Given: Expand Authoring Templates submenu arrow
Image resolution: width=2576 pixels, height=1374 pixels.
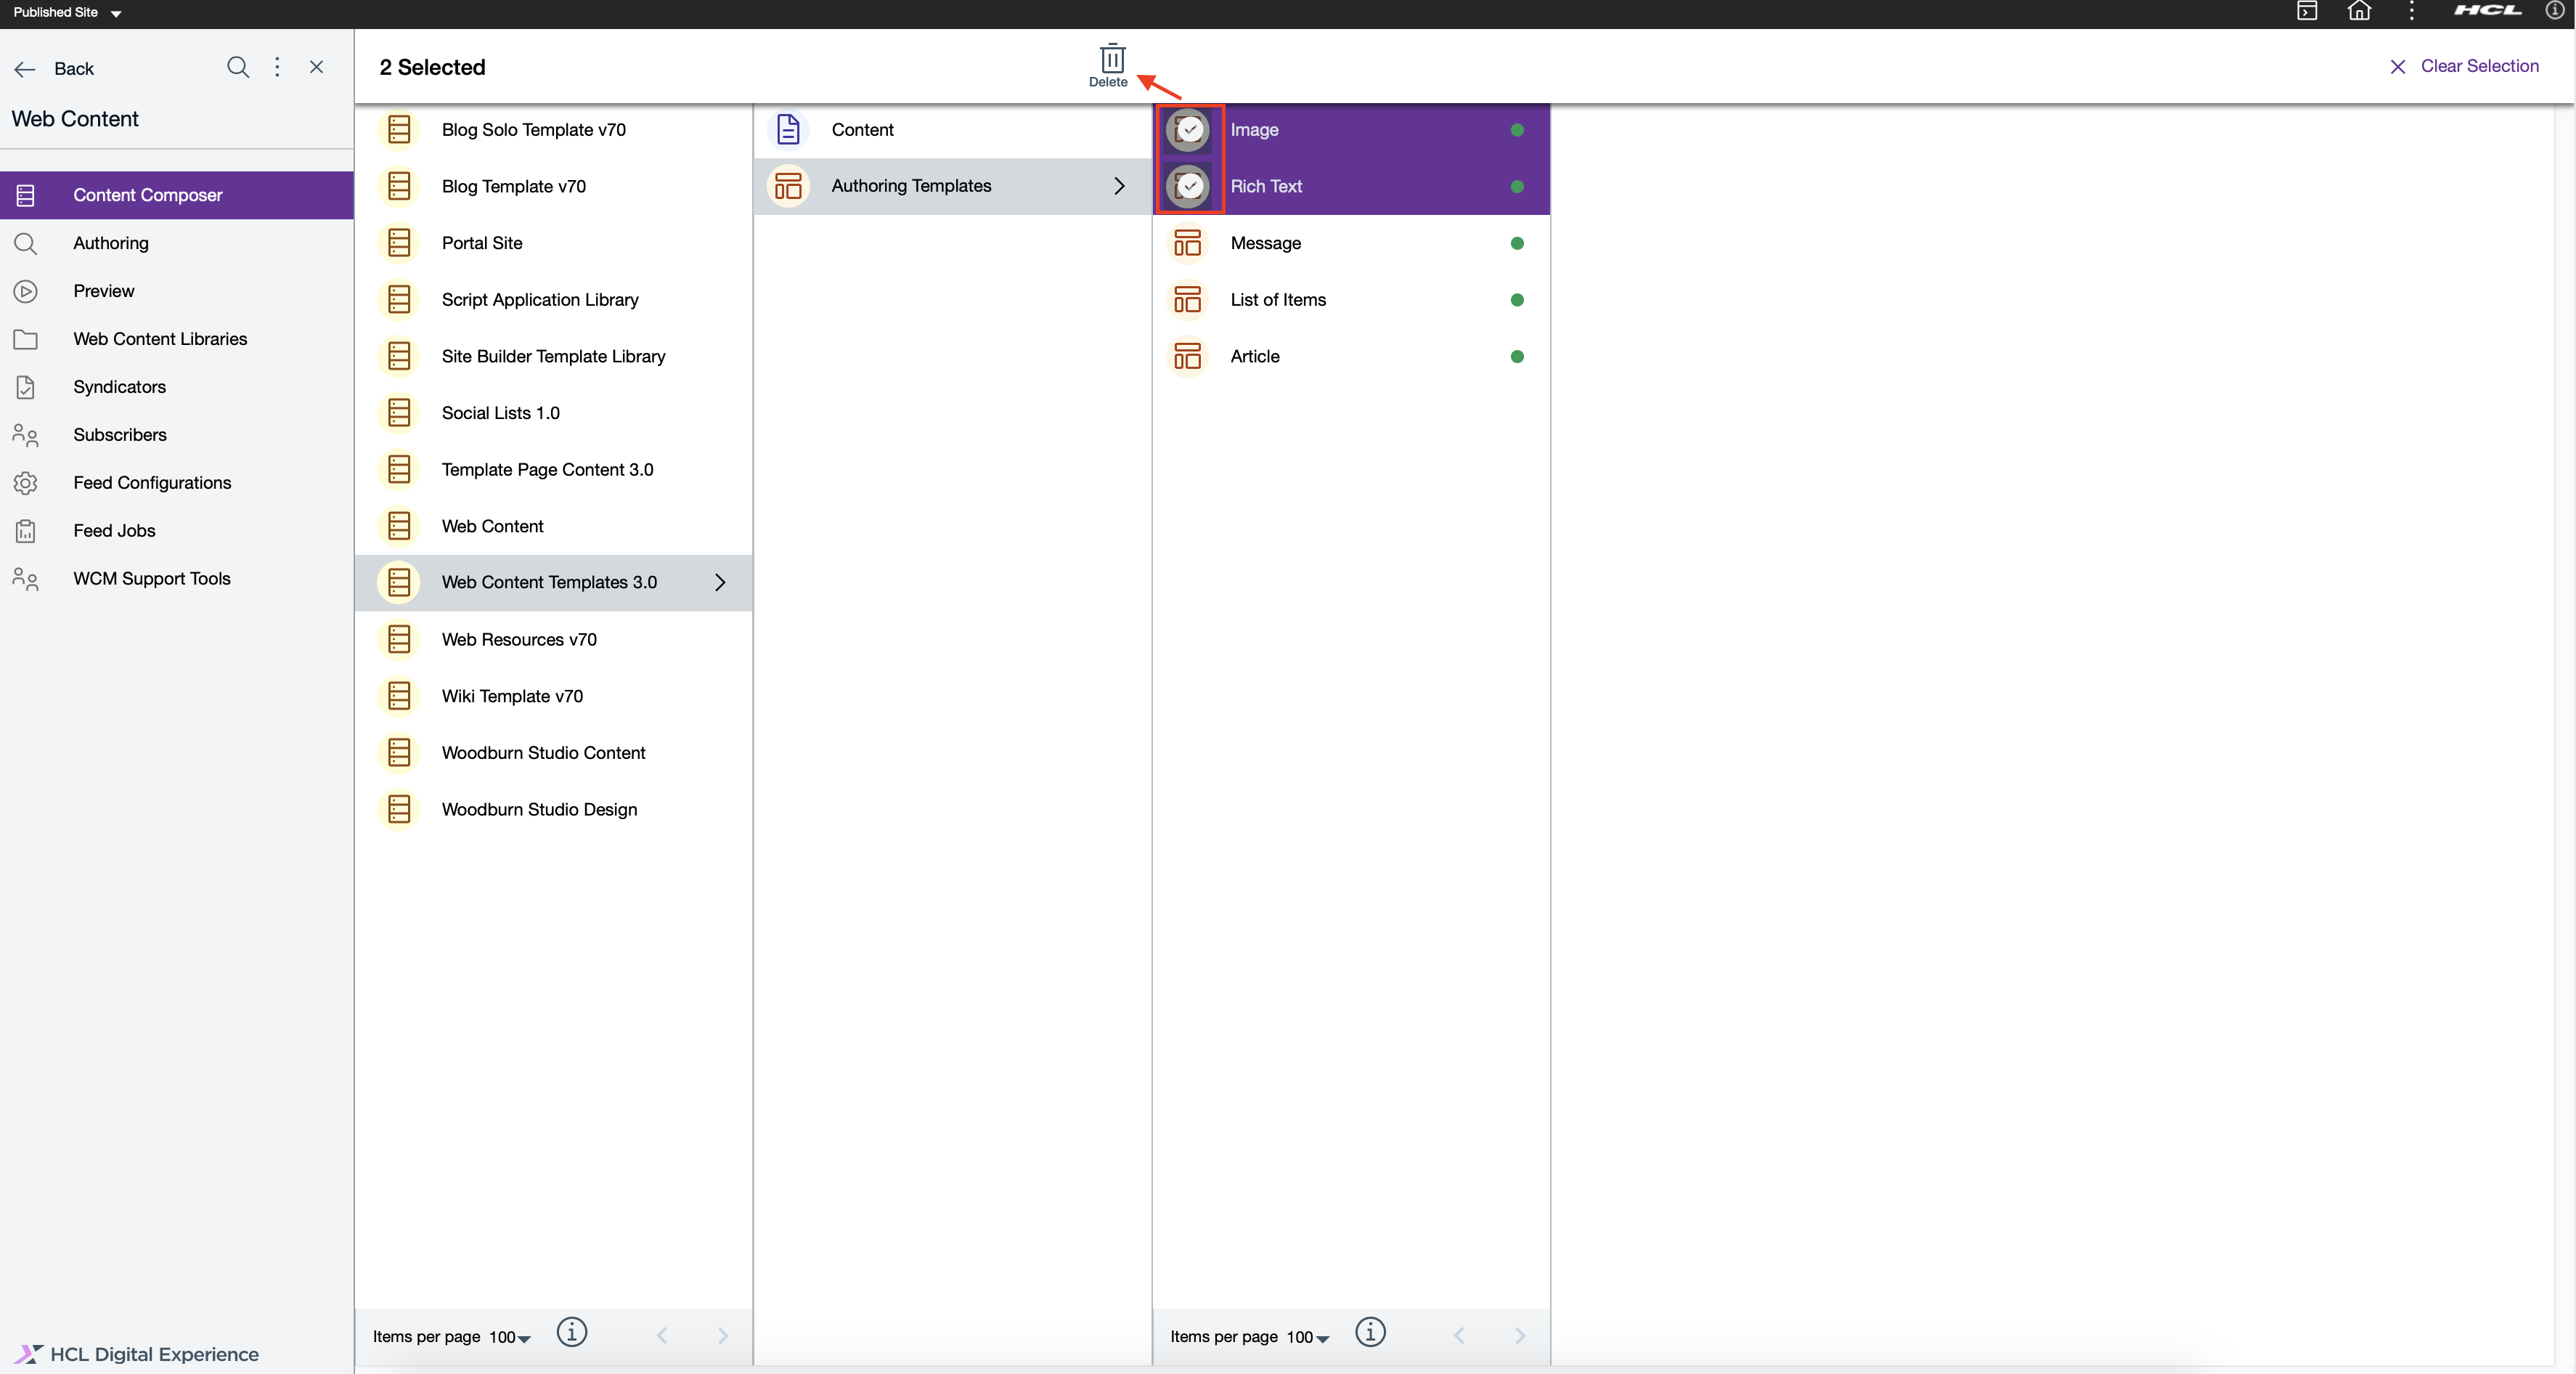Looking at the screenshot, I should pyautogui.click(x=1120, y=186).
